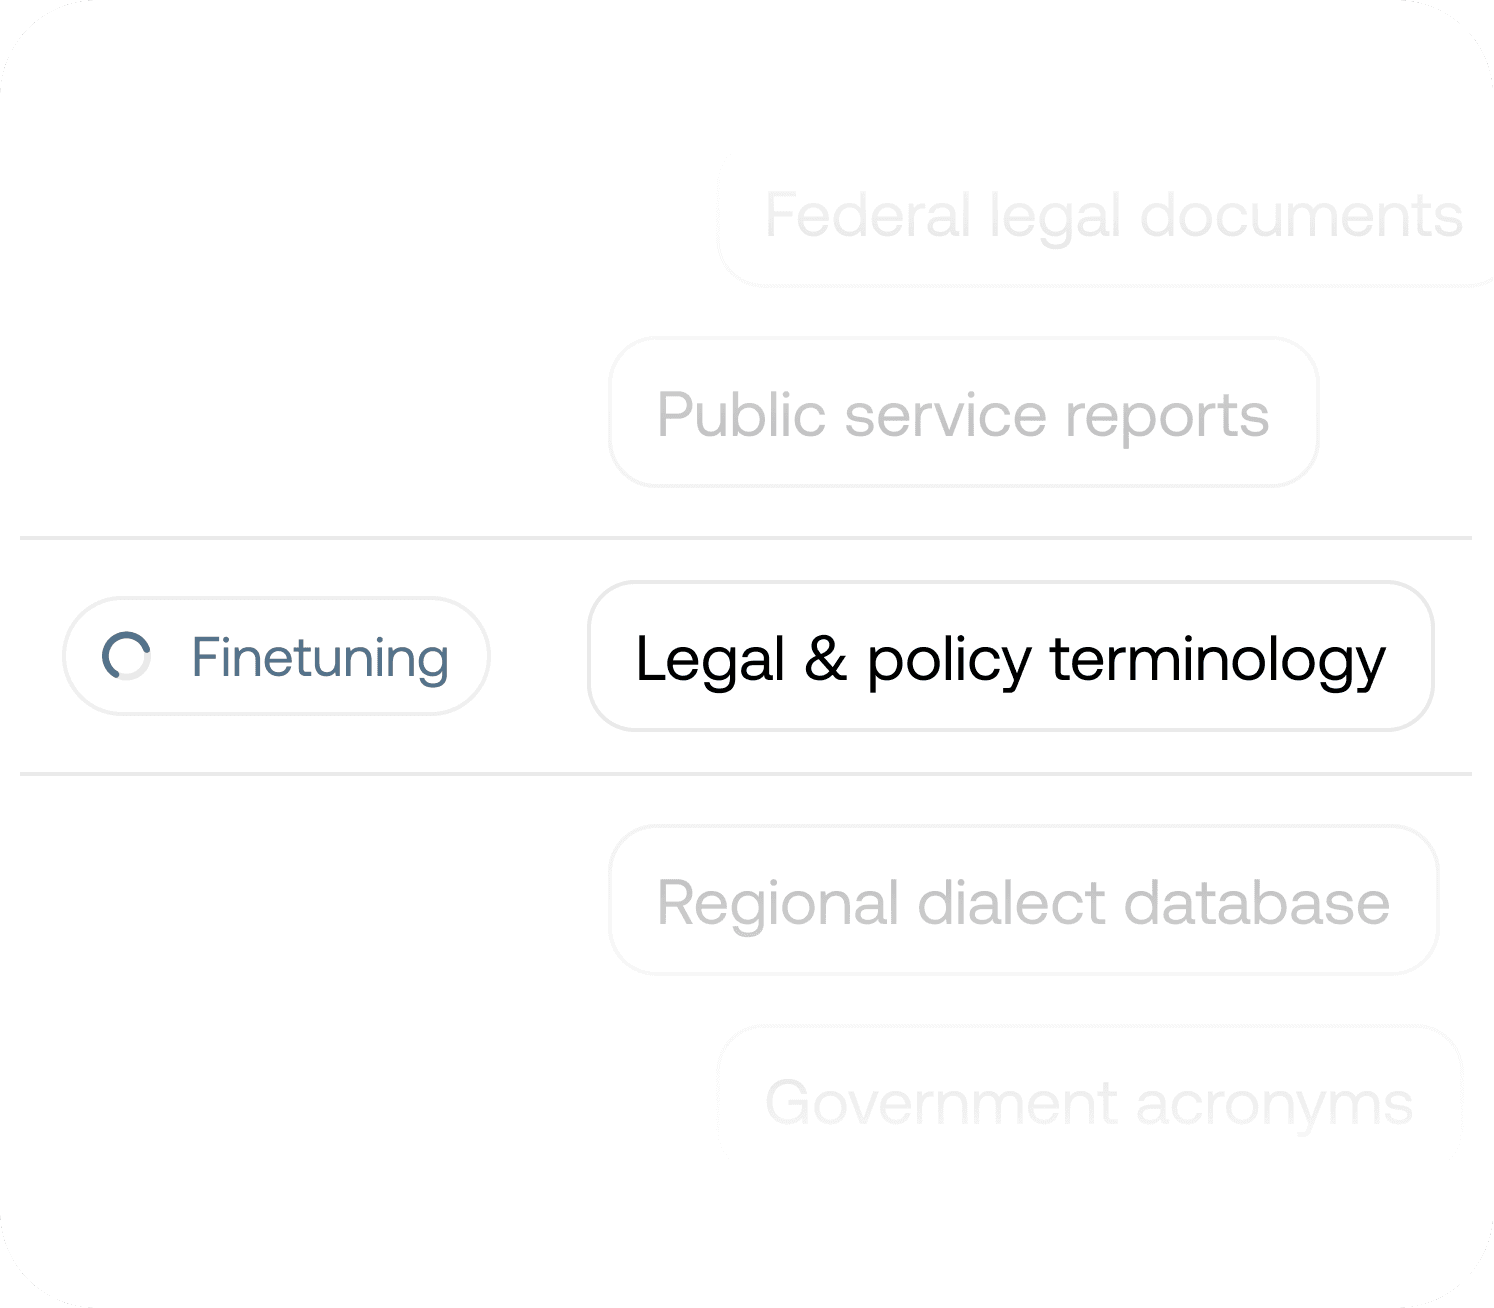This screenshot has width=1494, height=1308.
Task: Click the word Finetuning in the pill
Action: click(320, 658)
